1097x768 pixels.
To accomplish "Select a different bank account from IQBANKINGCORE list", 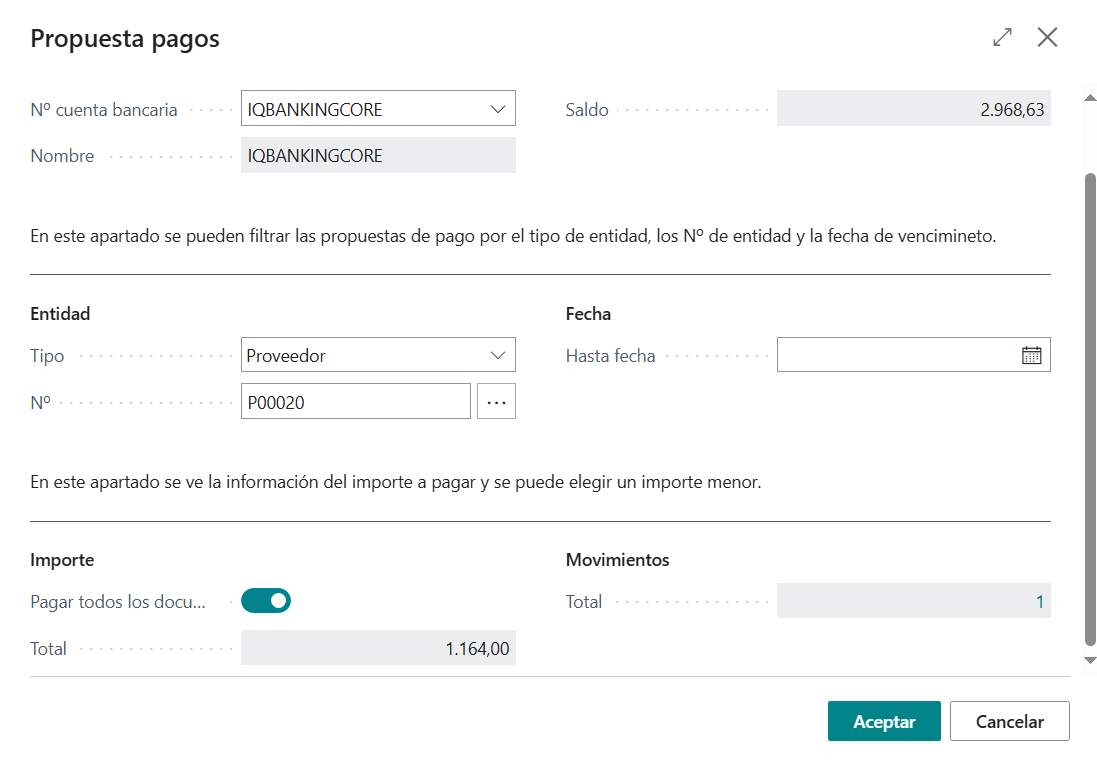I will pyautogui.click(x=498, y=108).
